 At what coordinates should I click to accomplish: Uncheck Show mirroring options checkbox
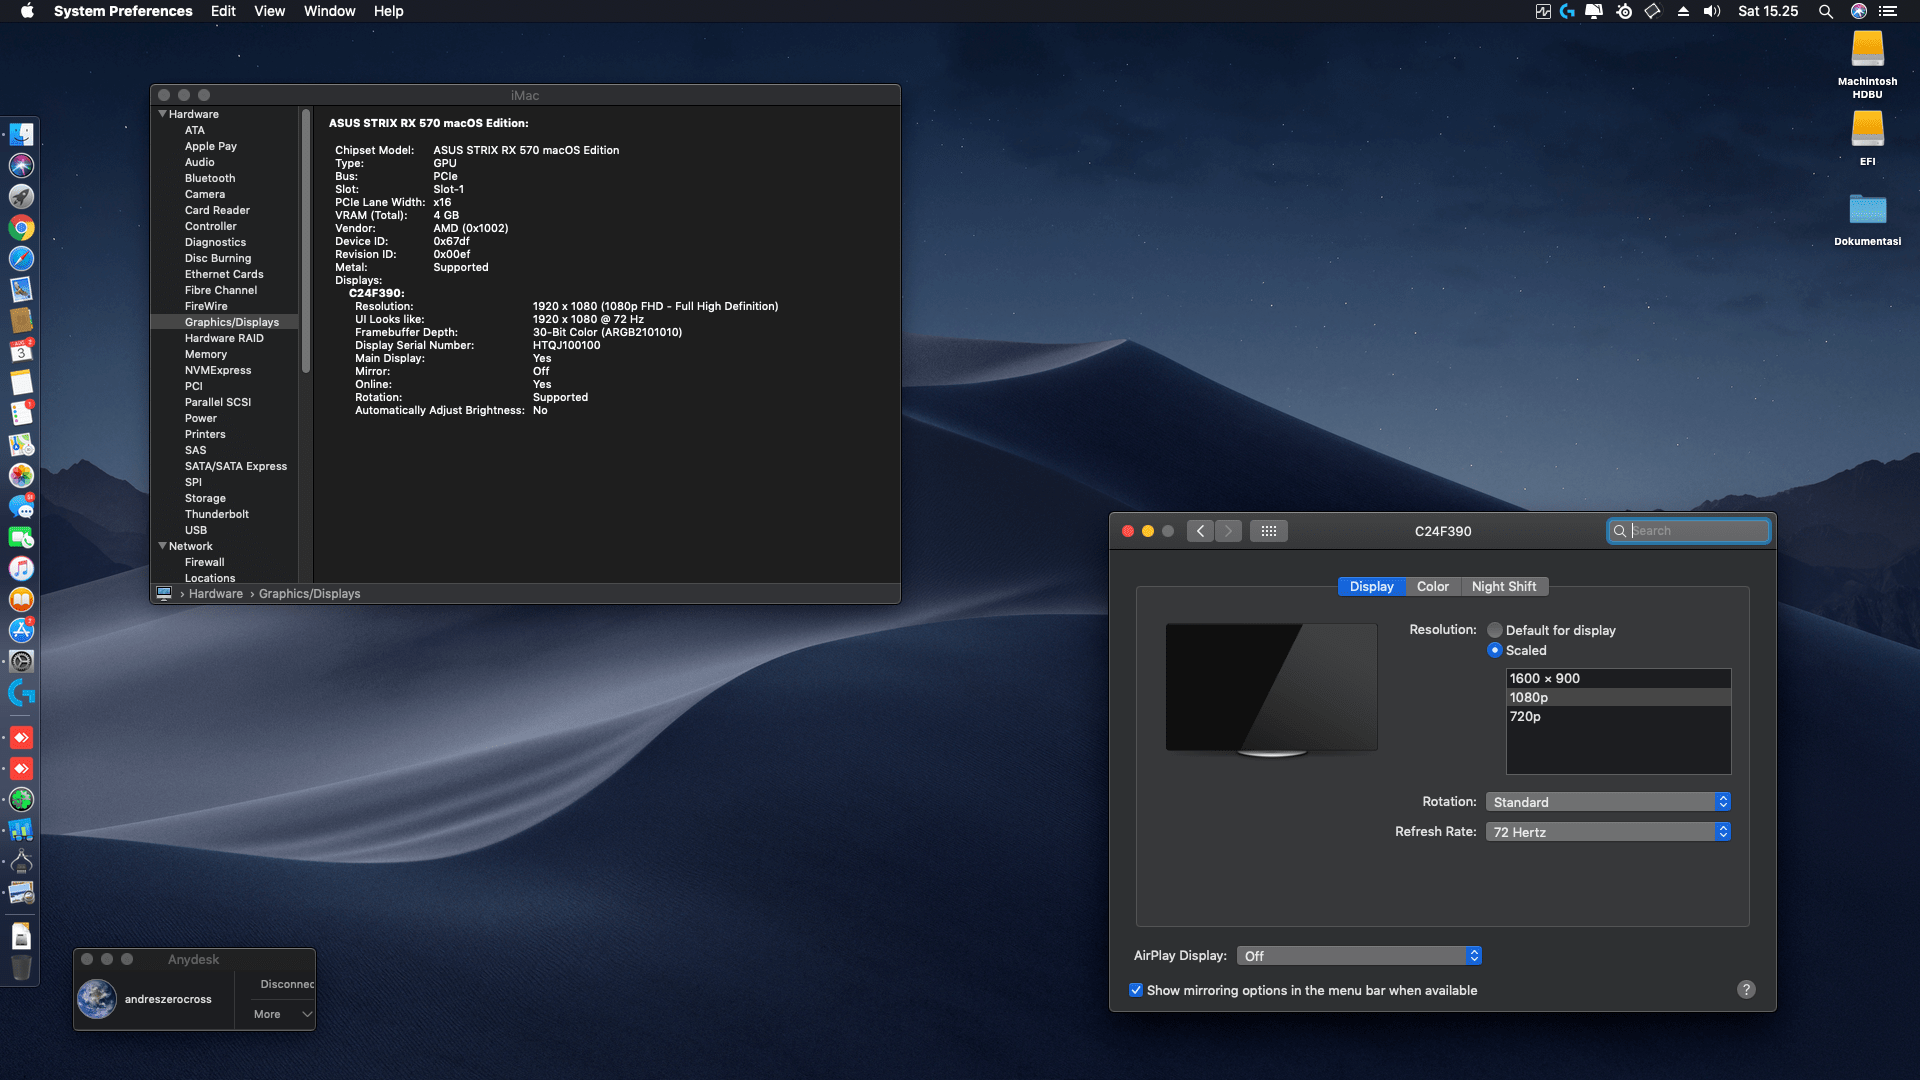1136,990
